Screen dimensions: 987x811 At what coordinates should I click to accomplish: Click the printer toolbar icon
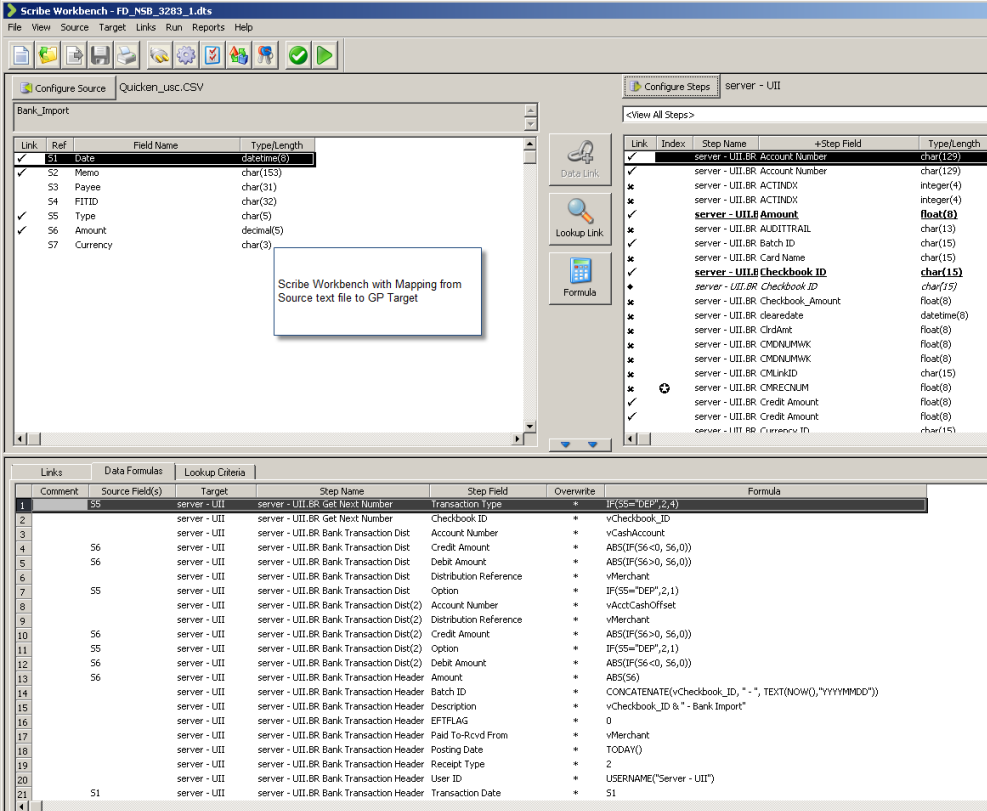[x=127, y=55]
